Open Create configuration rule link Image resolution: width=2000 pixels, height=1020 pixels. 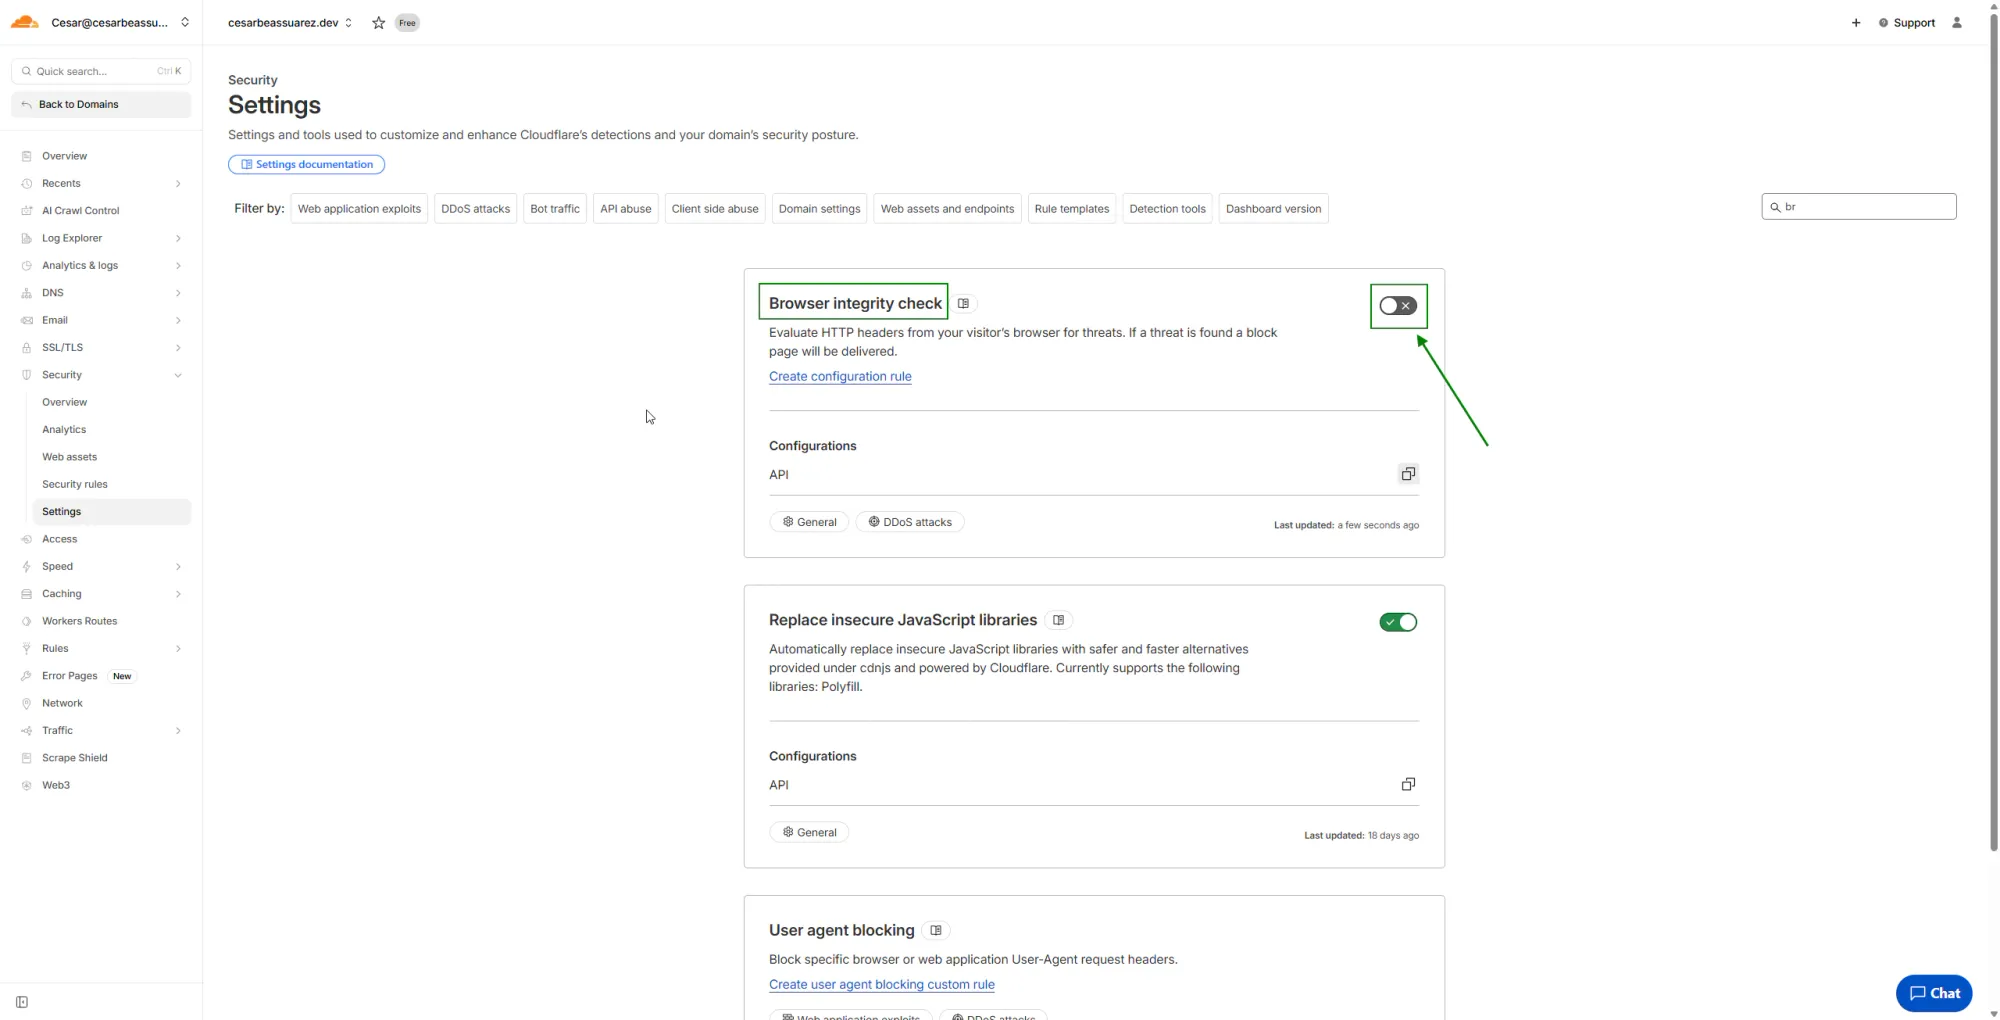(840, 376)
